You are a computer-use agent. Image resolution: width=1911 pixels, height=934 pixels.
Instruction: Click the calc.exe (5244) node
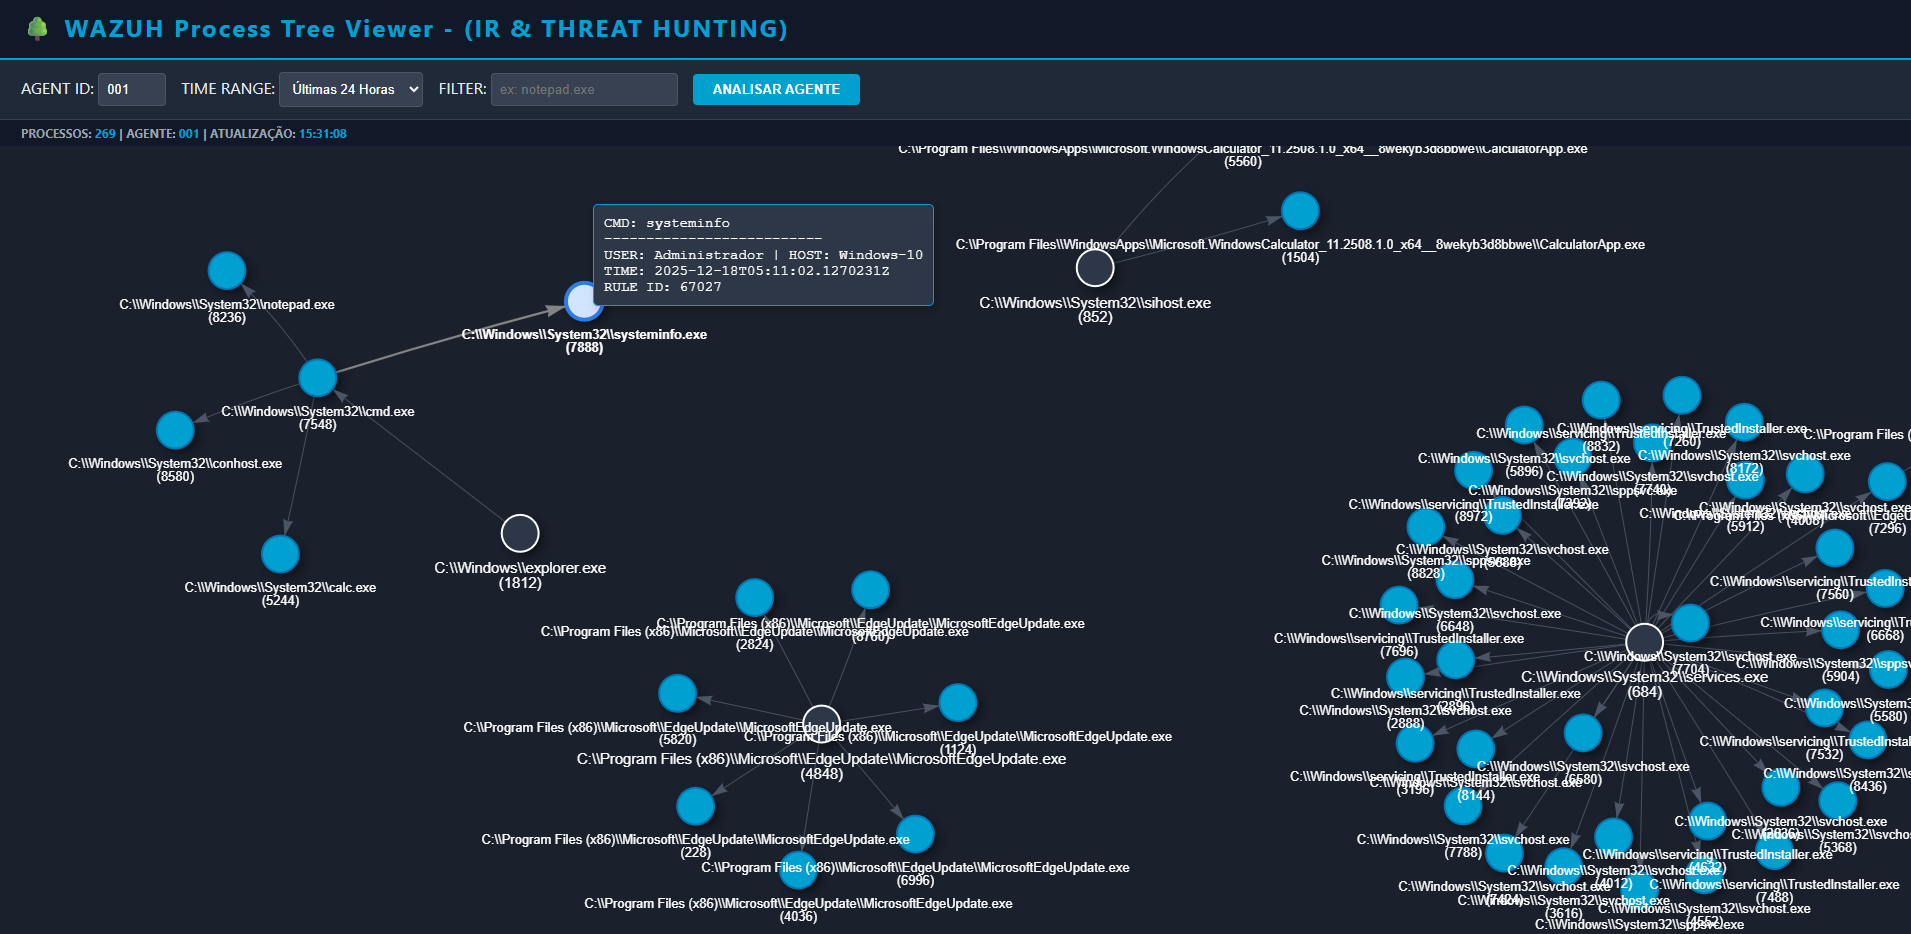click(280, 554)
